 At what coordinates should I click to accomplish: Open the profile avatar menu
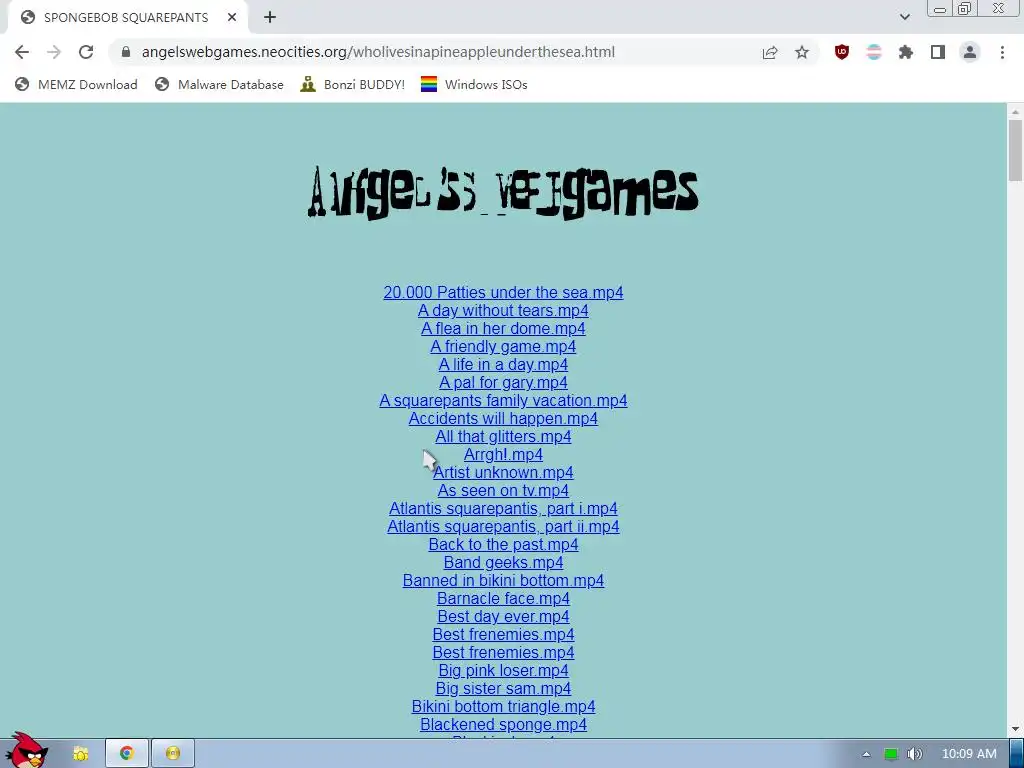(x=970, y=52)
